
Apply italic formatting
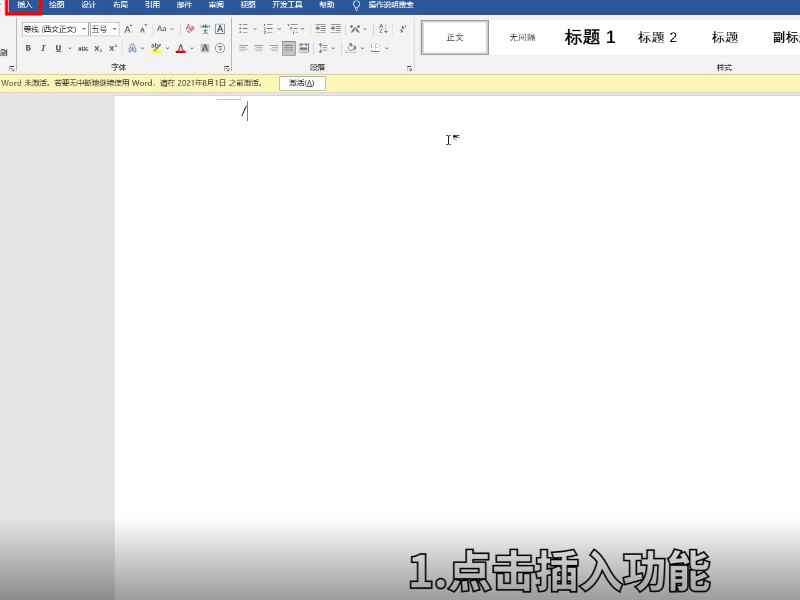click(43, 47)
